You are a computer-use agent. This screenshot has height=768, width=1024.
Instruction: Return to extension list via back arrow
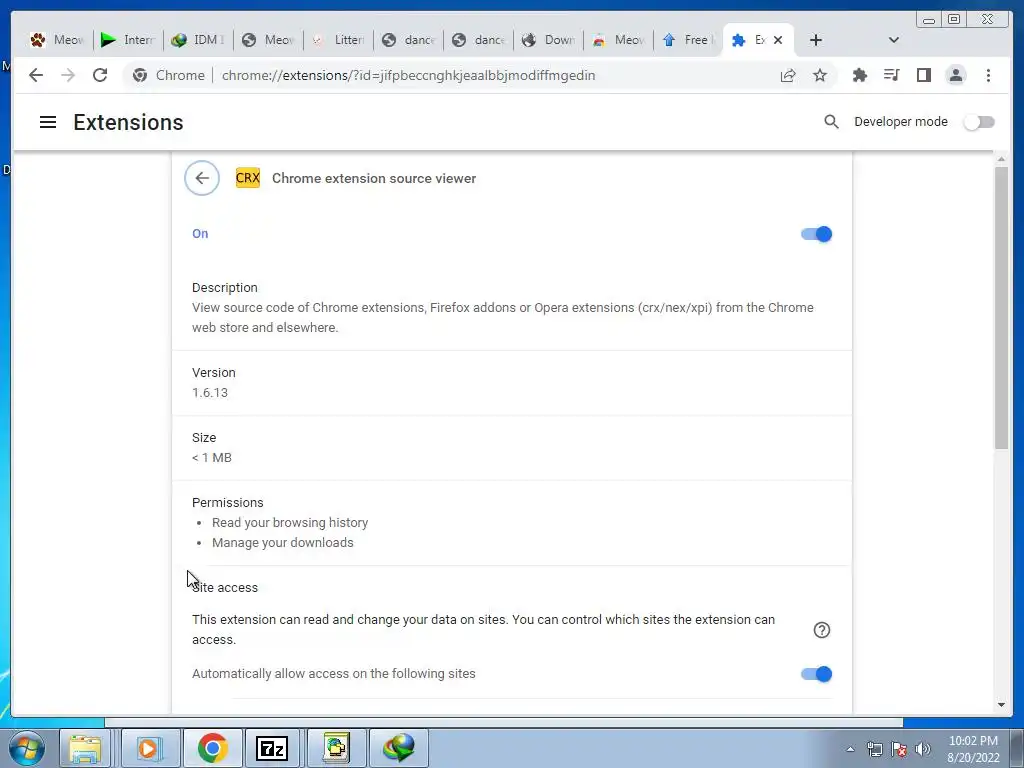pyautogui.click(x=202, y=178)
